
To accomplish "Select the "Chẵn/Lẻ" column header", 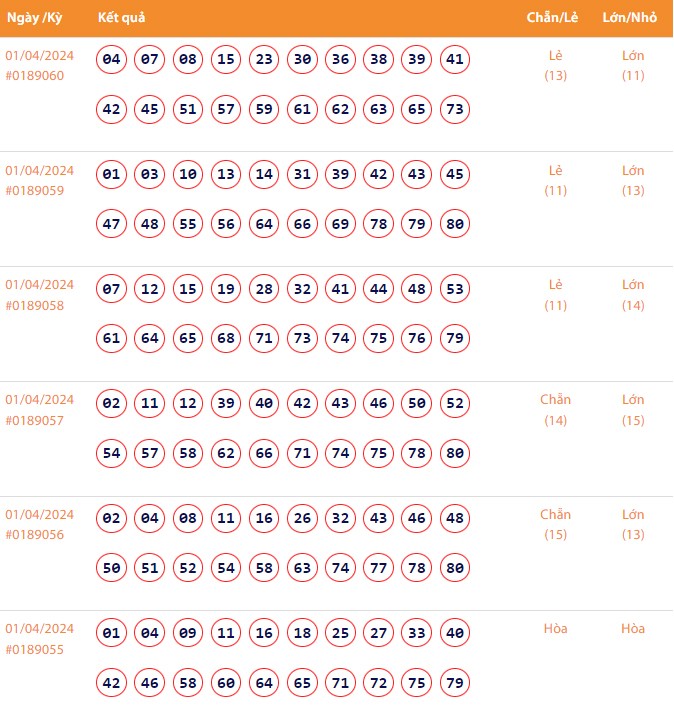I will [x=554, y=18].
